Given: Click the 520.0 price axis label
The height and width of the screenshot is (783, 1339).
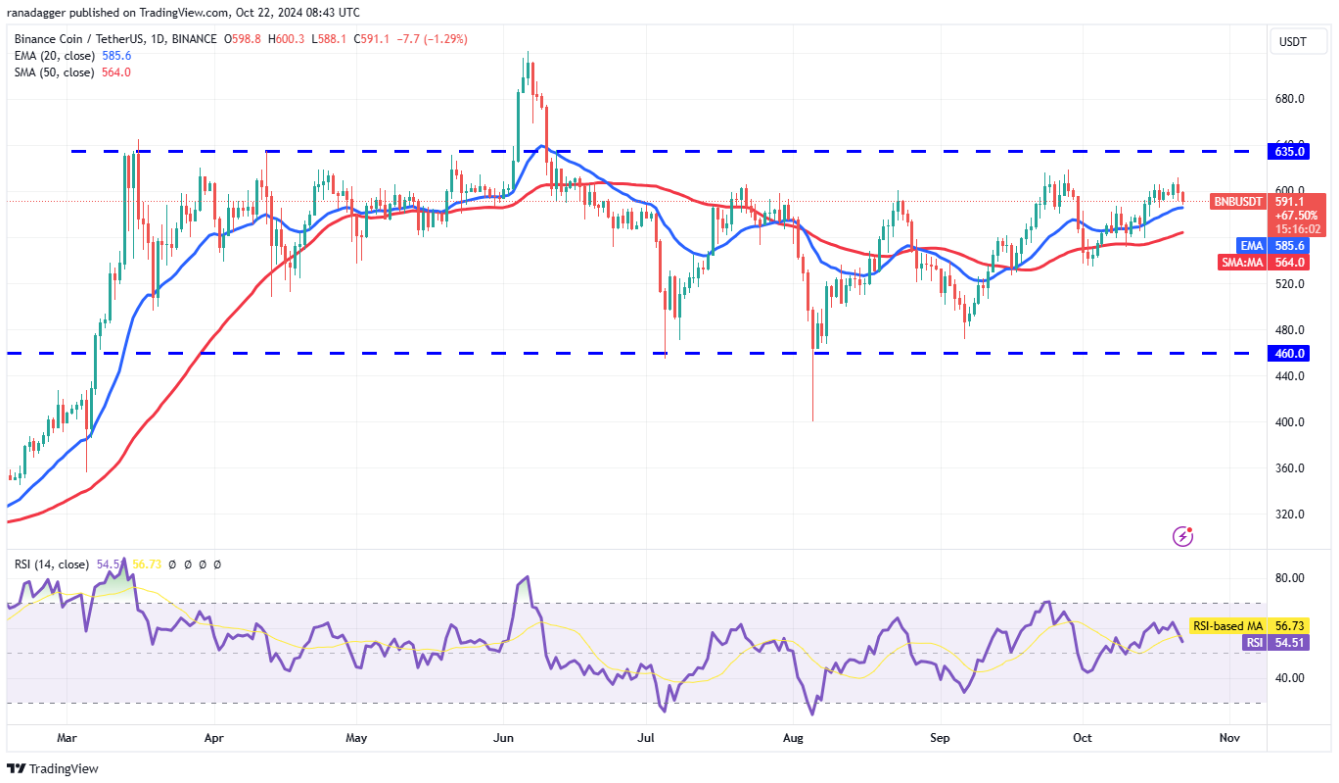Looking at the screenshot, I should (1292, 284).
